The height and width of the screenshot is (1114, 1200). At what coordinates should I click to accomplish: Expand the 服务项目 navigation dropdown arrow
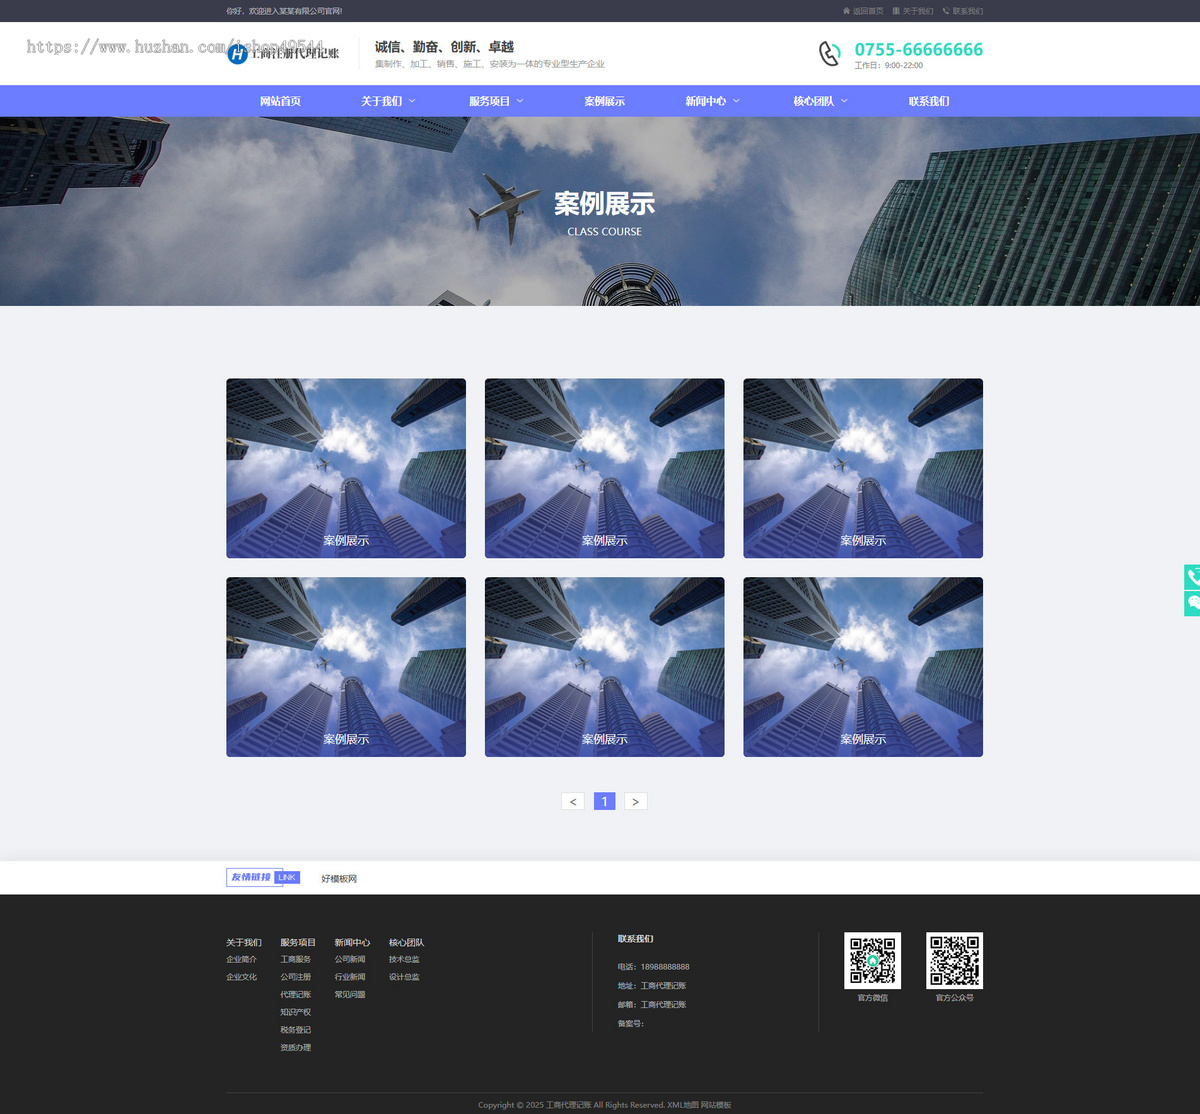click(x=520, y=101)
